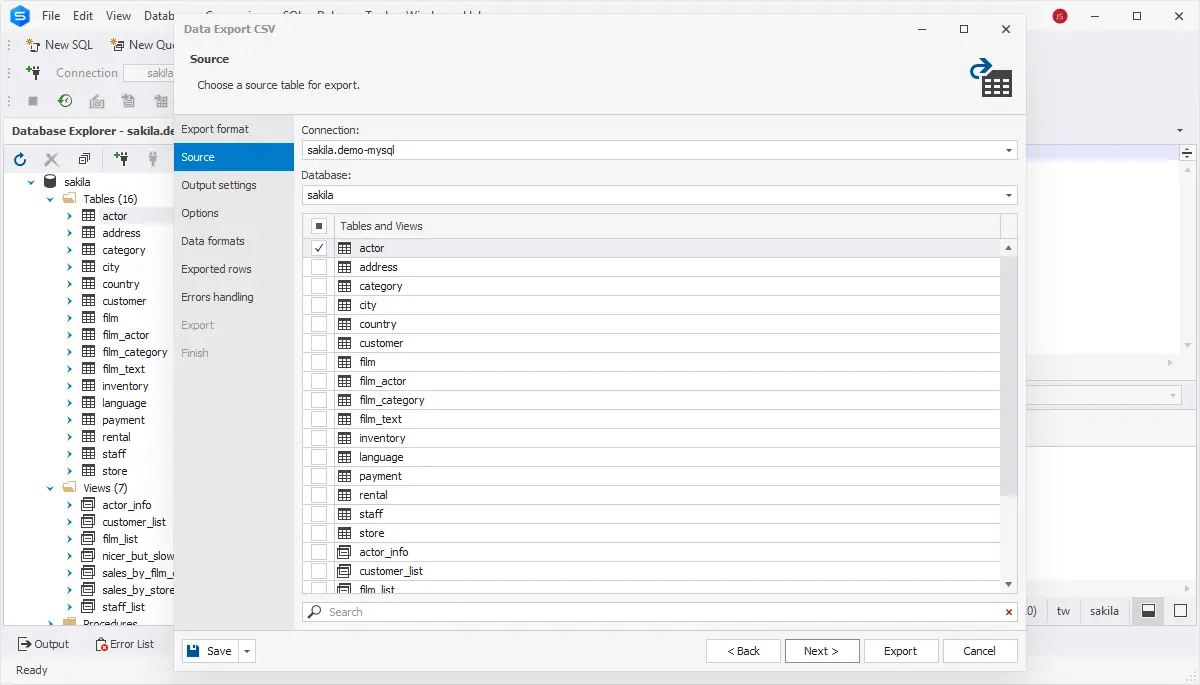Open the Save button dropdown arrow
This screenshot has height=685, width=1200.
pos(248,651)
